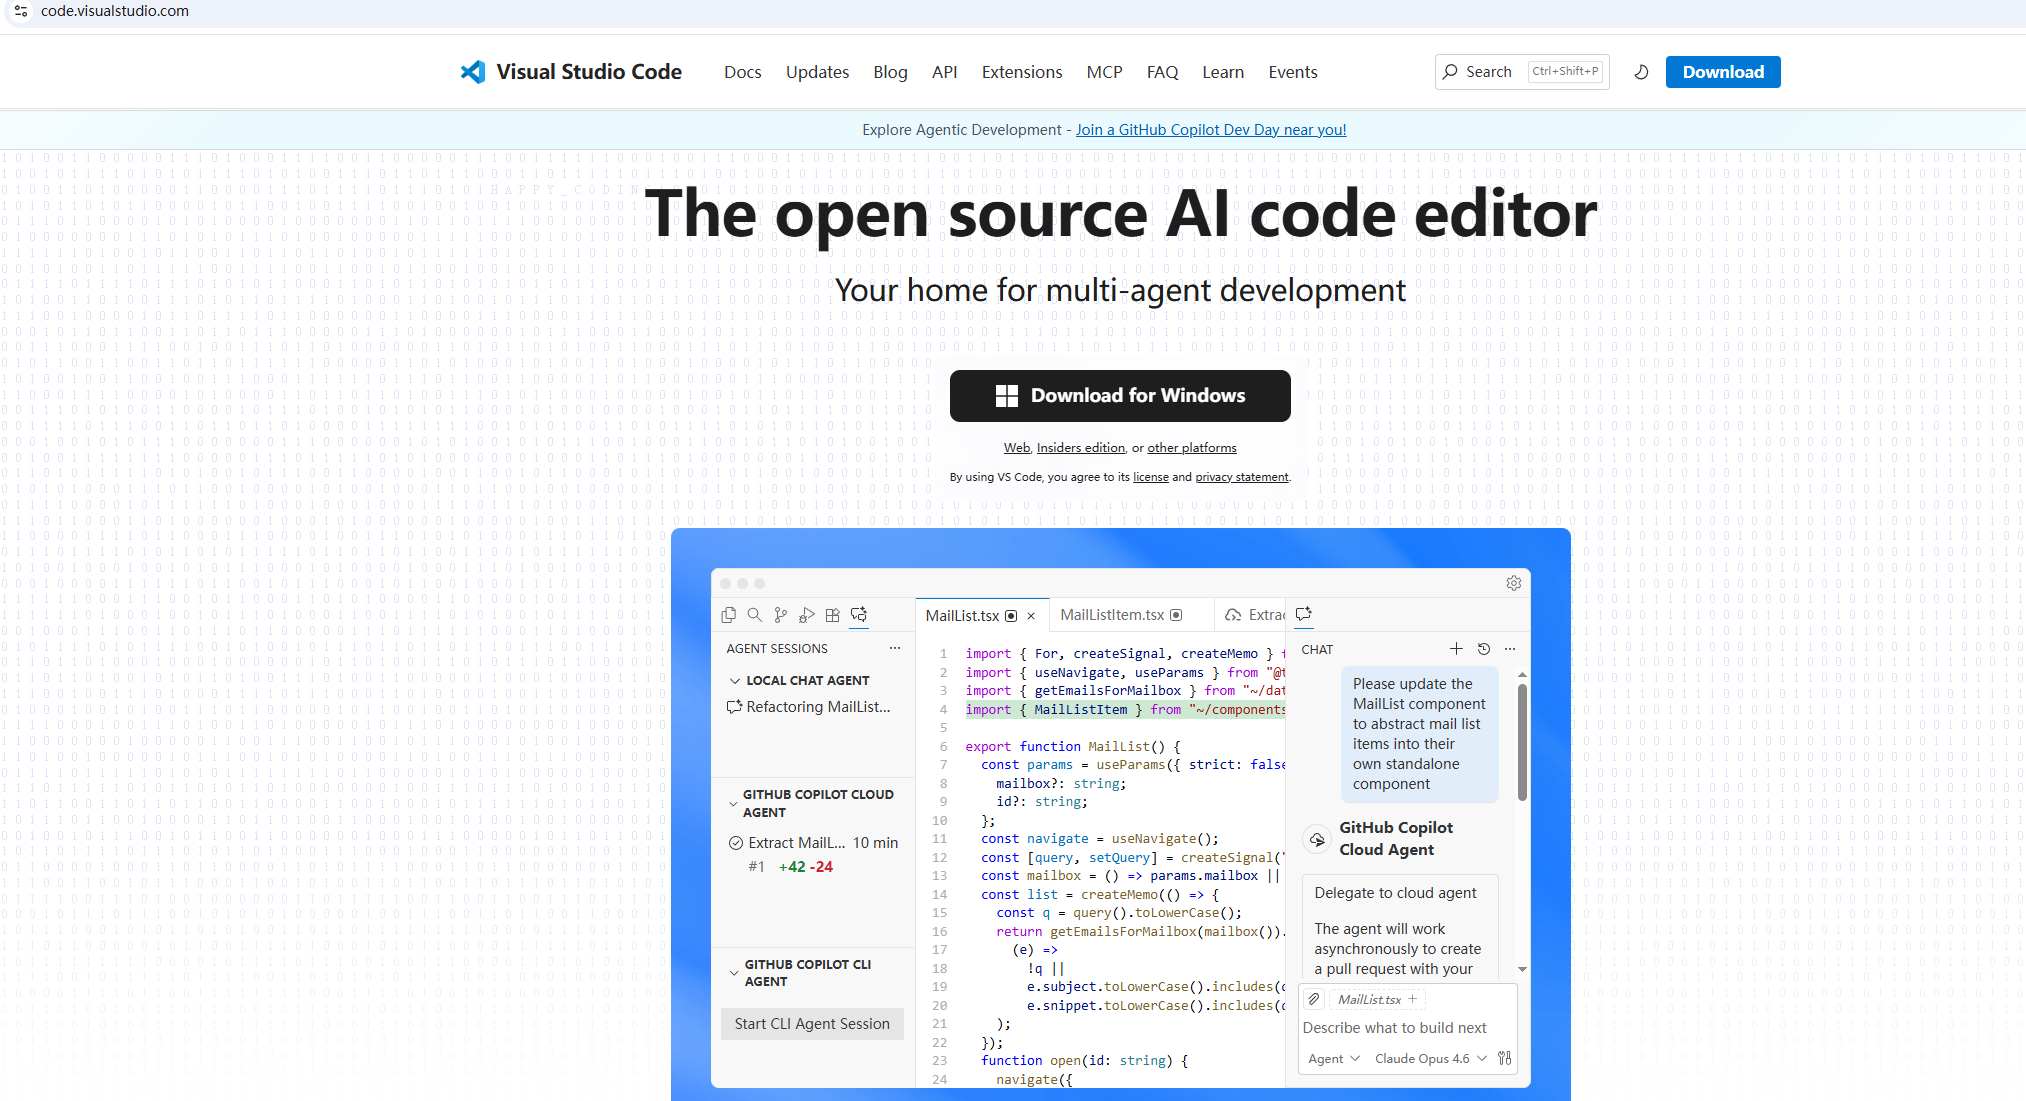Open the license link

pos(1151,477)
